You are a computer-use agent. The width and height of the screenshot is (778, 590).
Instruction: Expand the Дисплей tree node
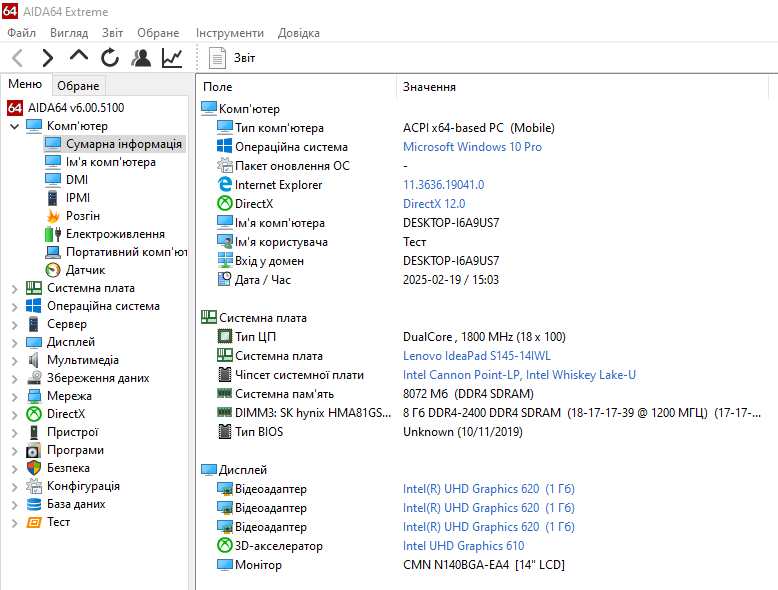(x=14, y=342)
